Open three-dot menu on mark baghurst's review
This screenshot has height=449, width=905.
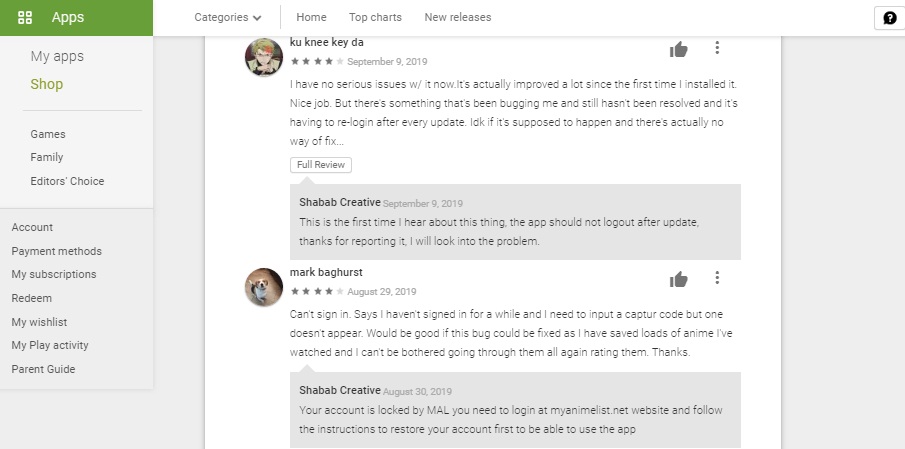click(x=717, y=278)
